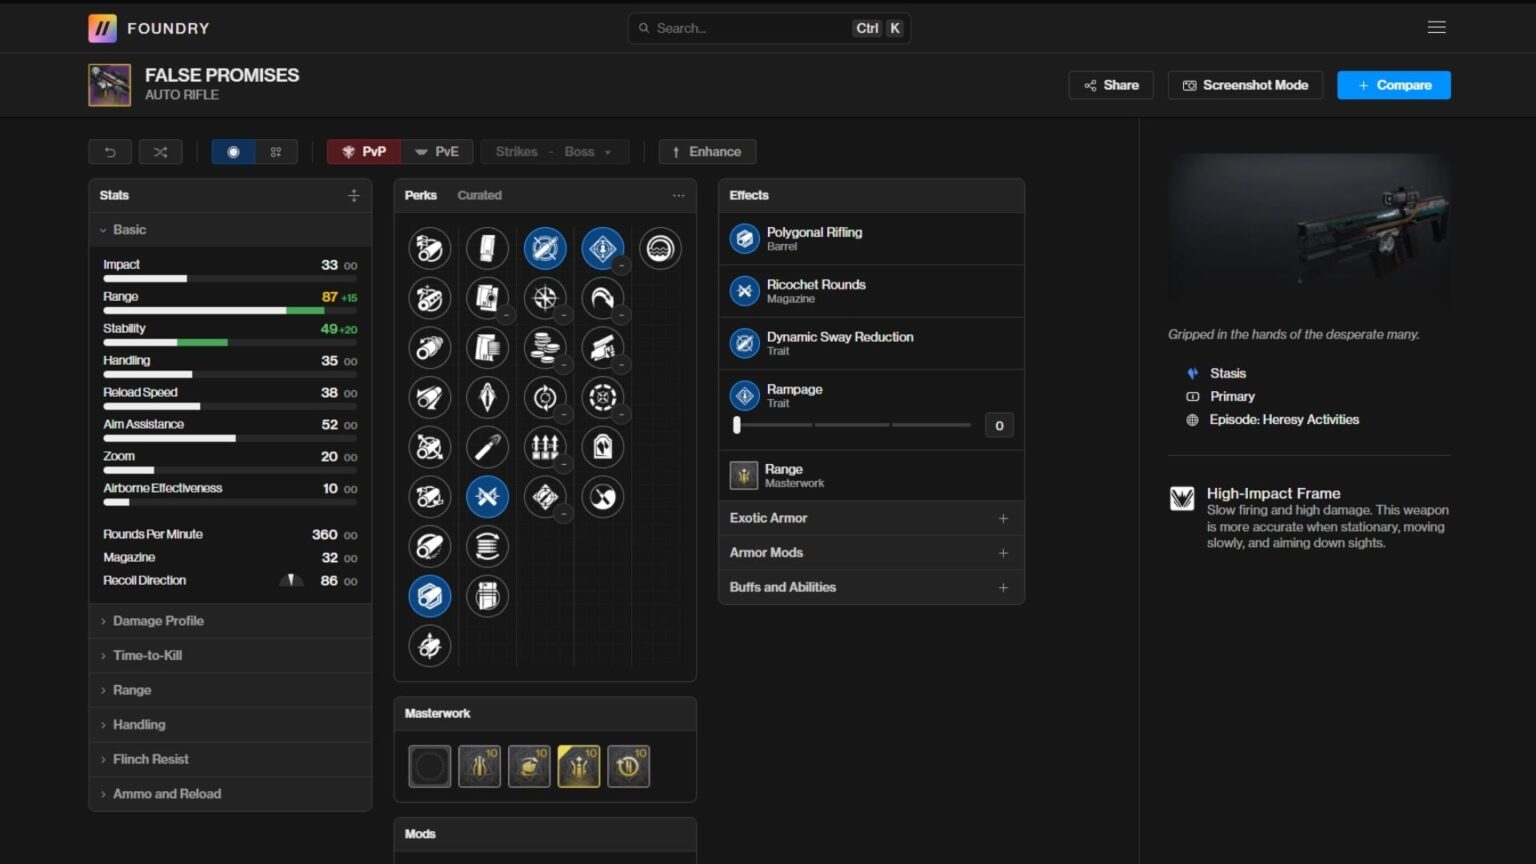Screen dimensions: 1536x864
Task: Click the gold Range masterwork icon
Action: pyautogui.click(x=578, y=767)
